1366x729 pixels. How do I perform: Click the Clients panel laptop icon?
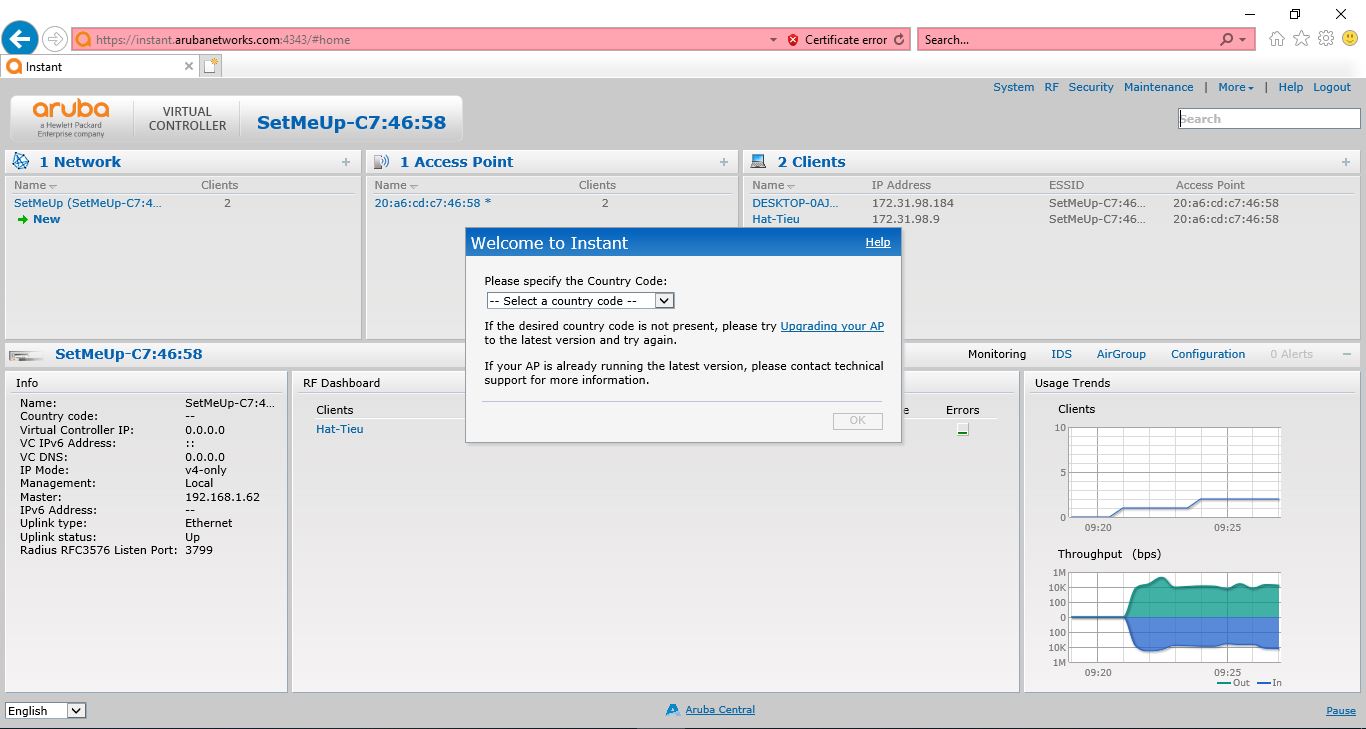pos(758,161)
